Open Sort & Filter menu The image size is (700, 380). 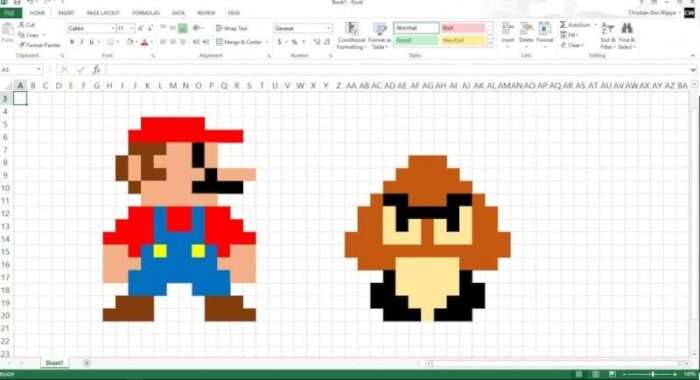tap(608, 36)
